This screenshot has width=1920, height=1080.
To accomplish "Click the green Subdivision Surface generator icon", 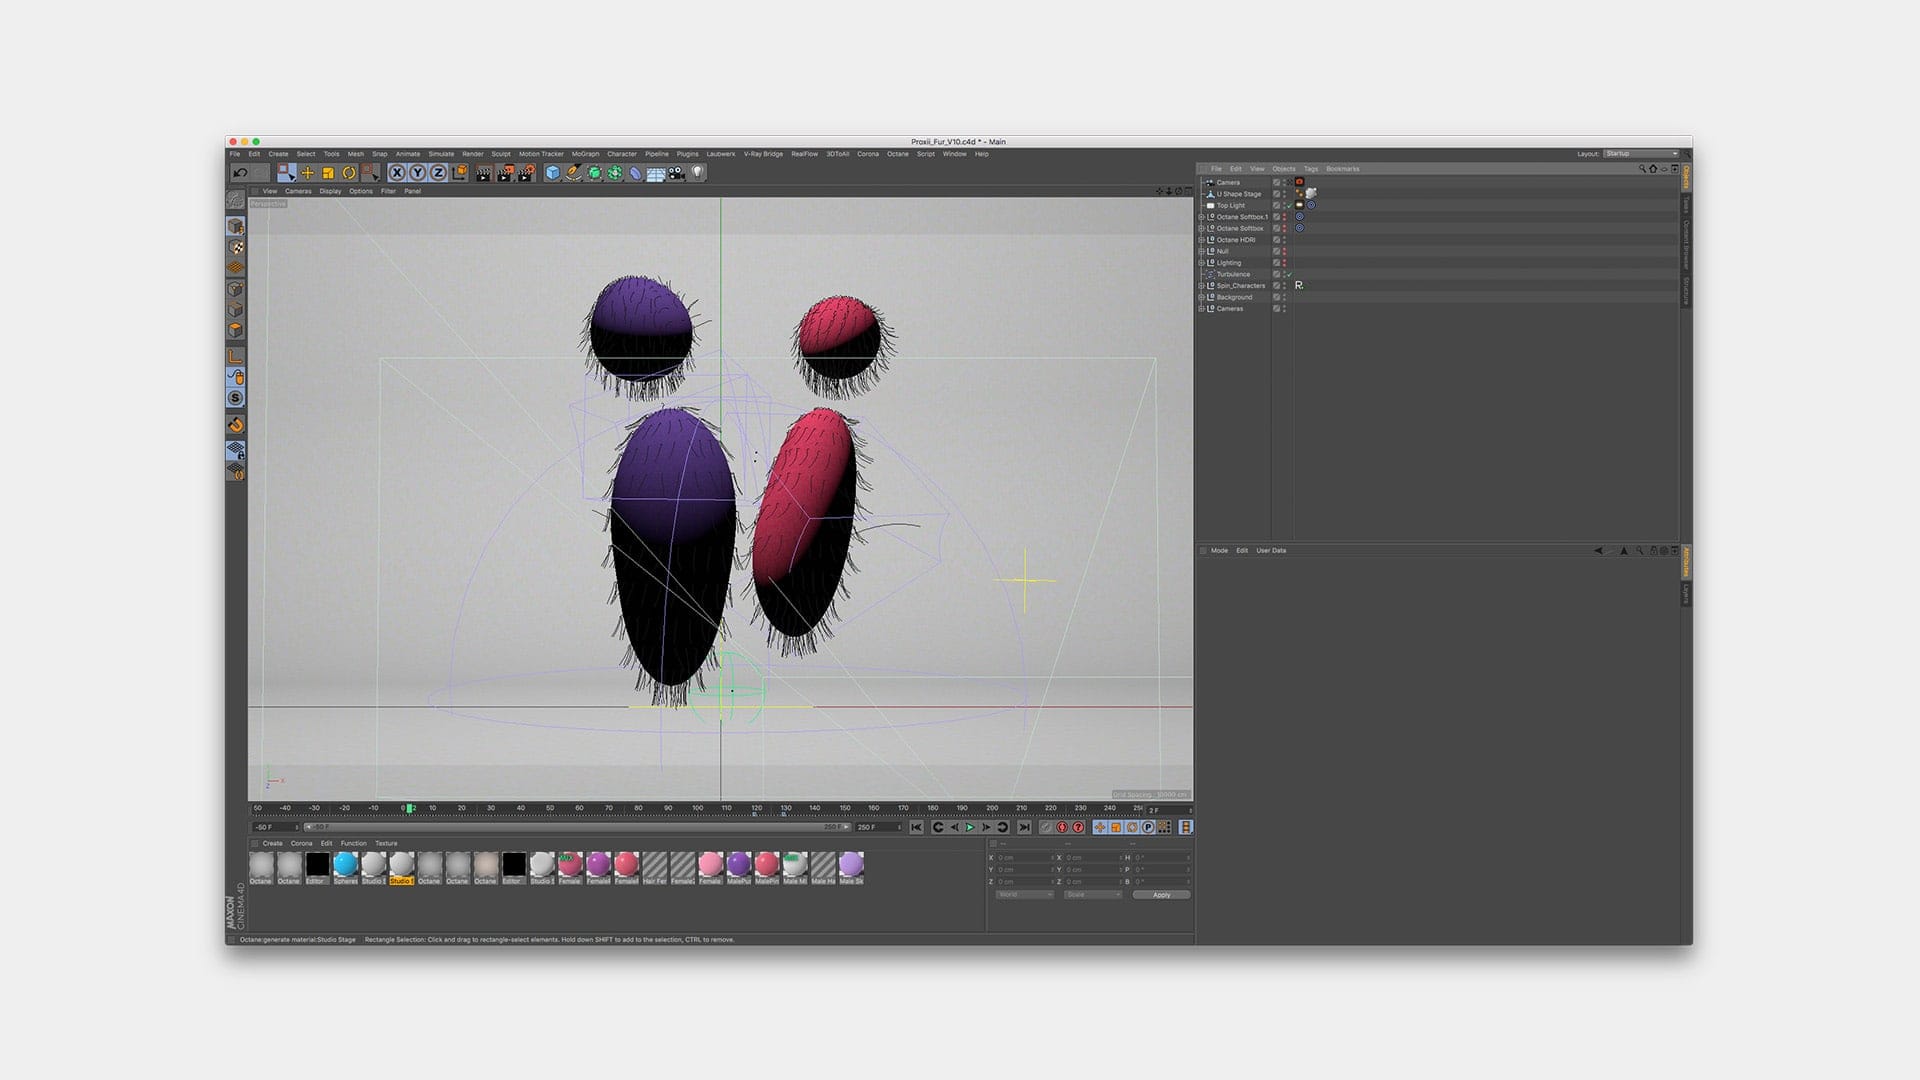I will pos(594,173).
